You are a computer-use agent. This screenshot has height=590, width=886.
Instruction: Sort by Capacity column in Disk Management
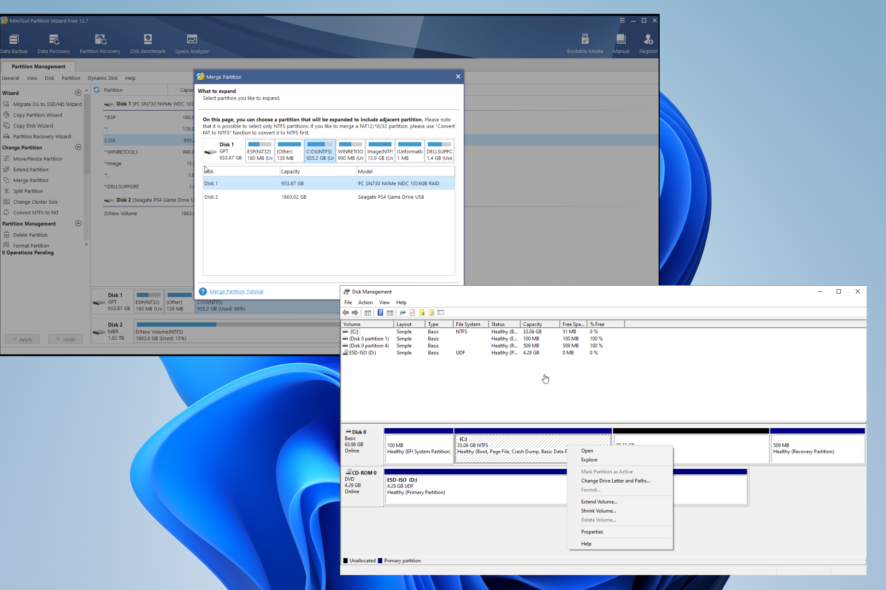click(540, 324)
